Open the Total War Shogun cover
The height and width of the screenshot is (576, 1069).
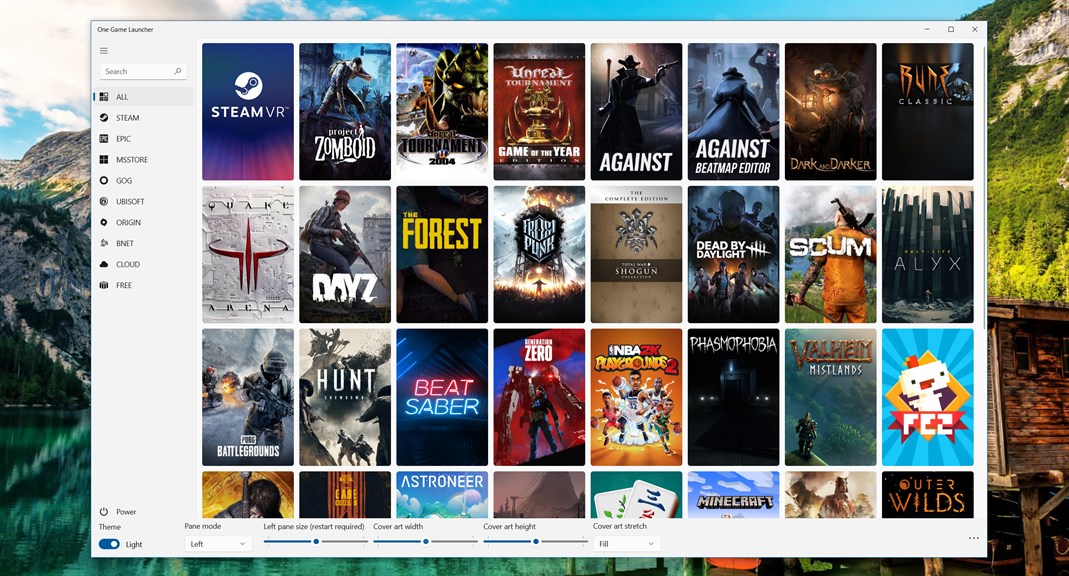click(x=636, y=254)
